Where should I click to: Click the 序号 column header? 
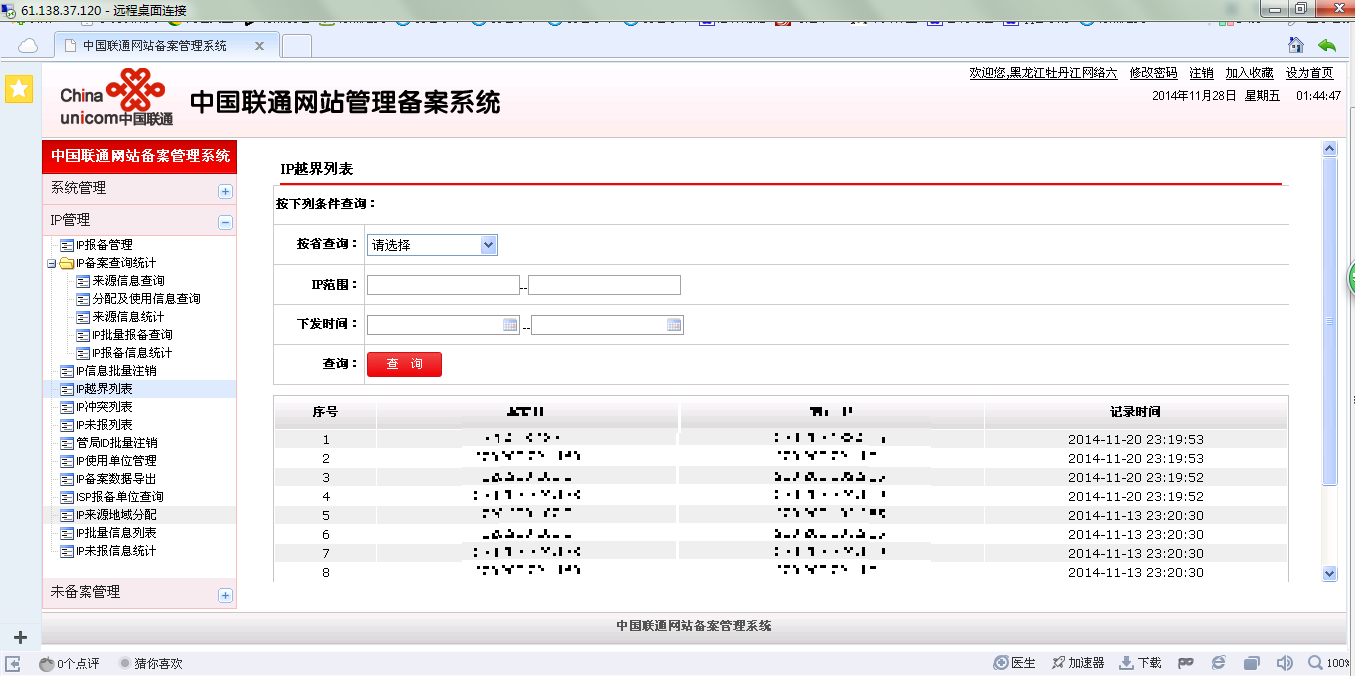tap(326, 412)
